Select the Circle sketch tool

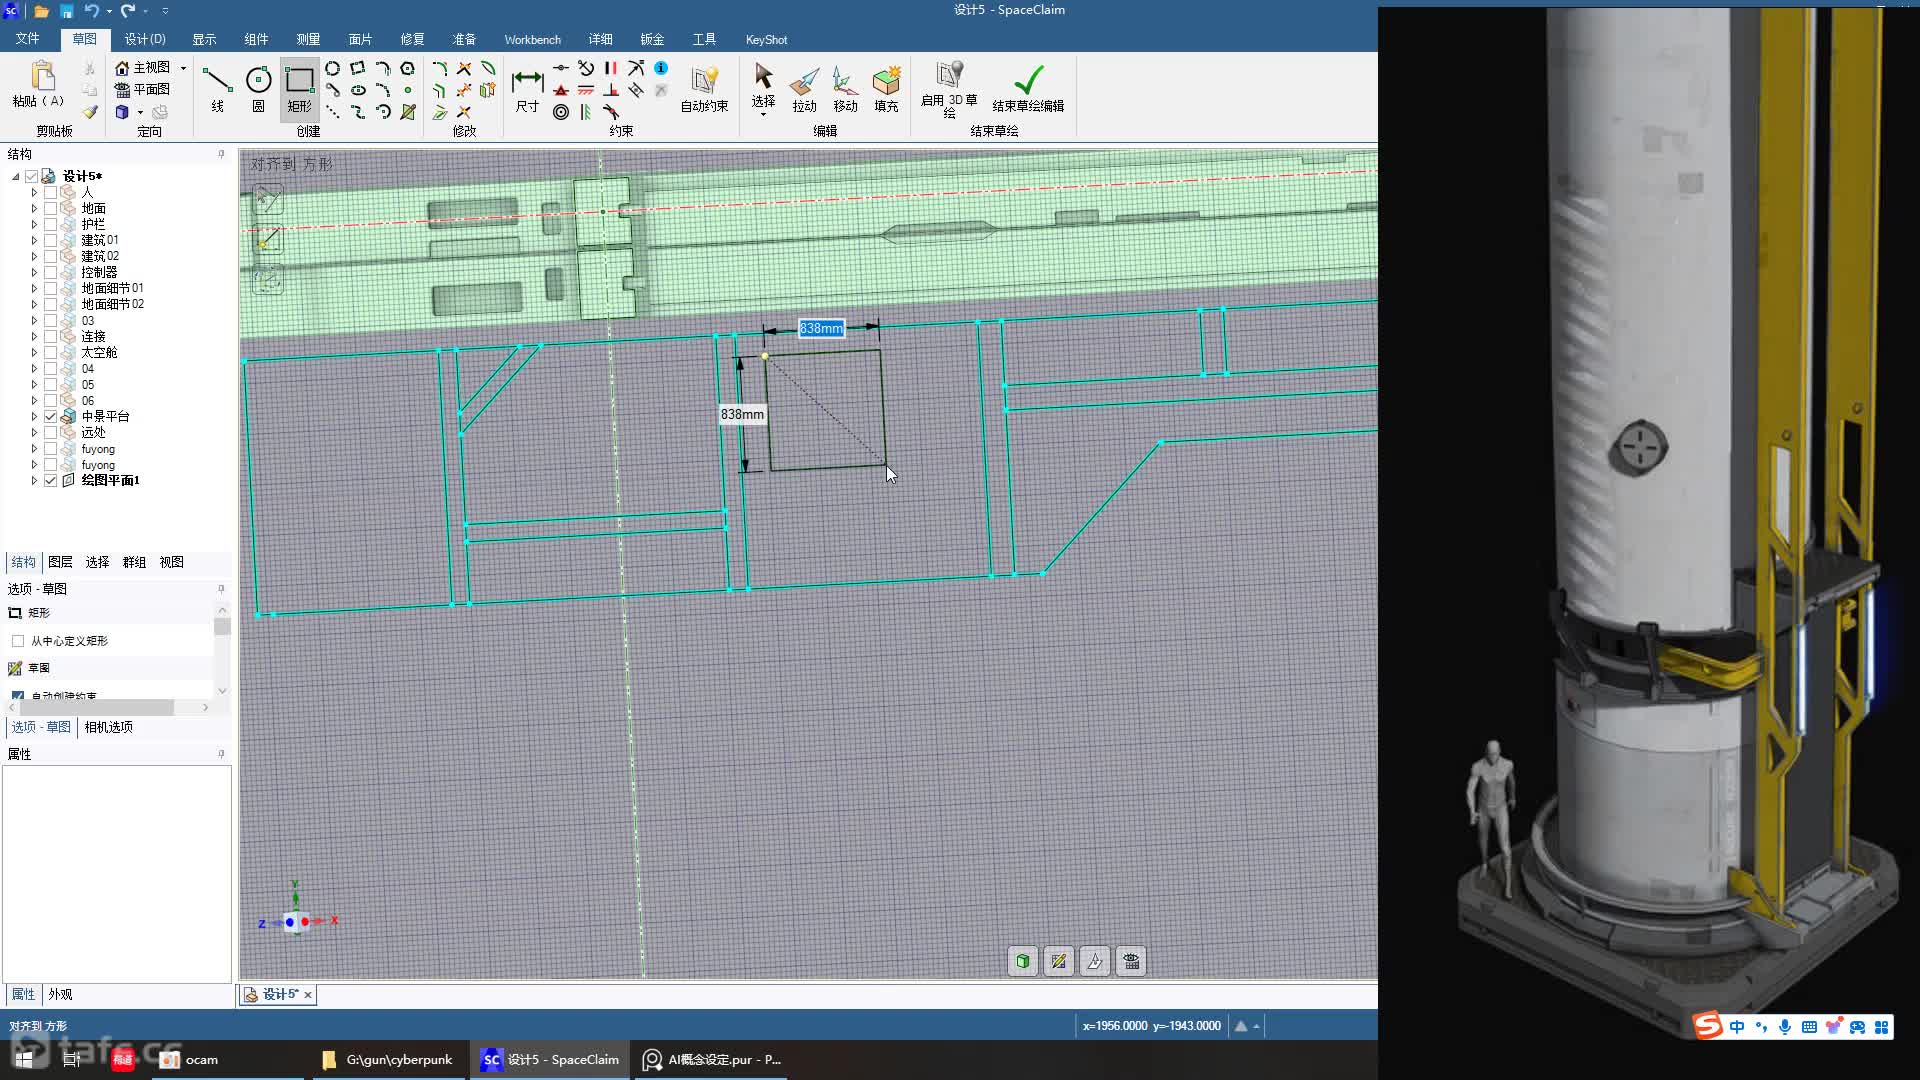pyautogui.click(x=258, y=88)
